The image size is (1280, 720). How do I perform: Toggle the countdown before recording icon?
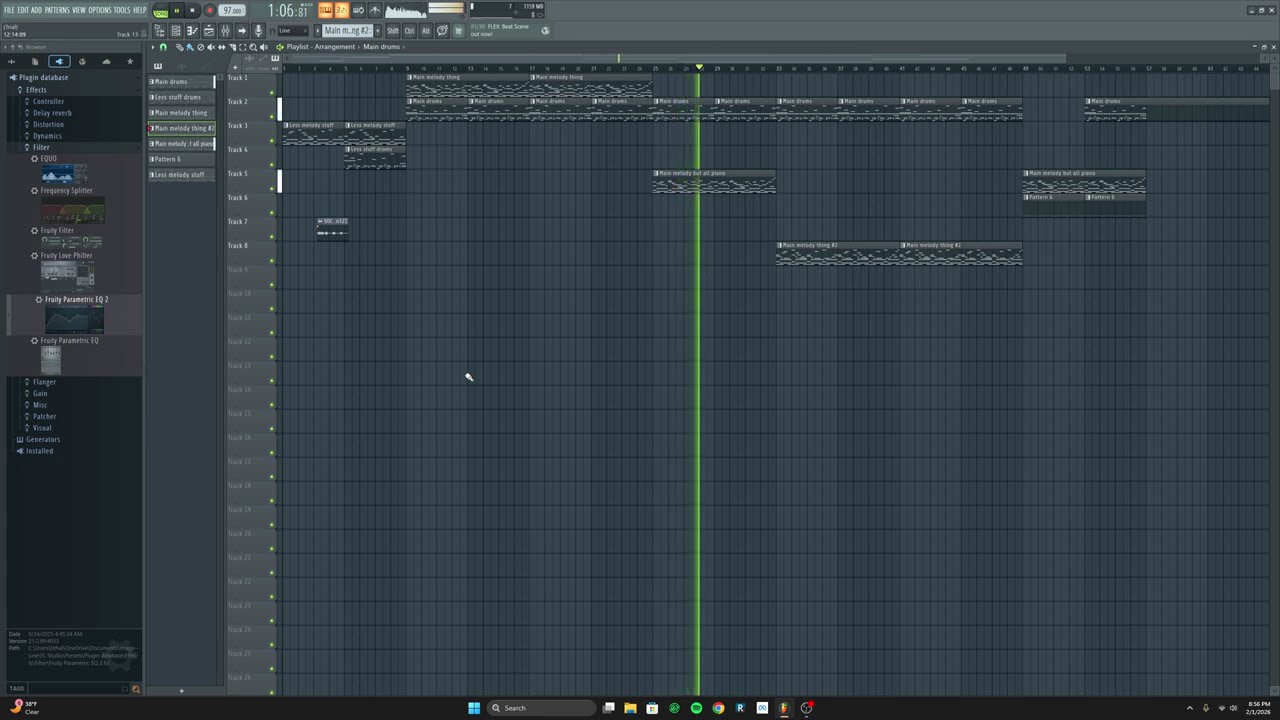point(342,11)
